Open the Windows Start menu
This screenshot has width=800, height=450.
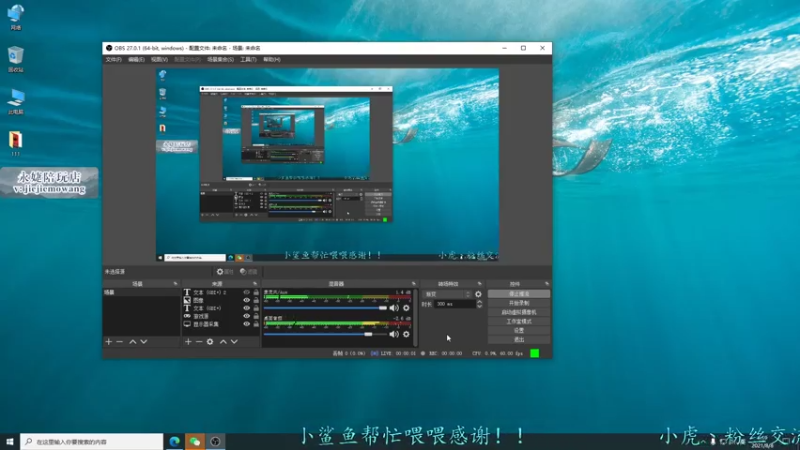click(10, 441)
